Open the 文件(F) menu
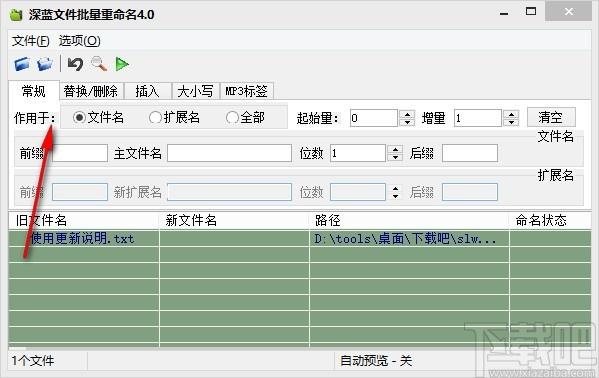Screen dimensions: 599x378 [x=30, y=41]
